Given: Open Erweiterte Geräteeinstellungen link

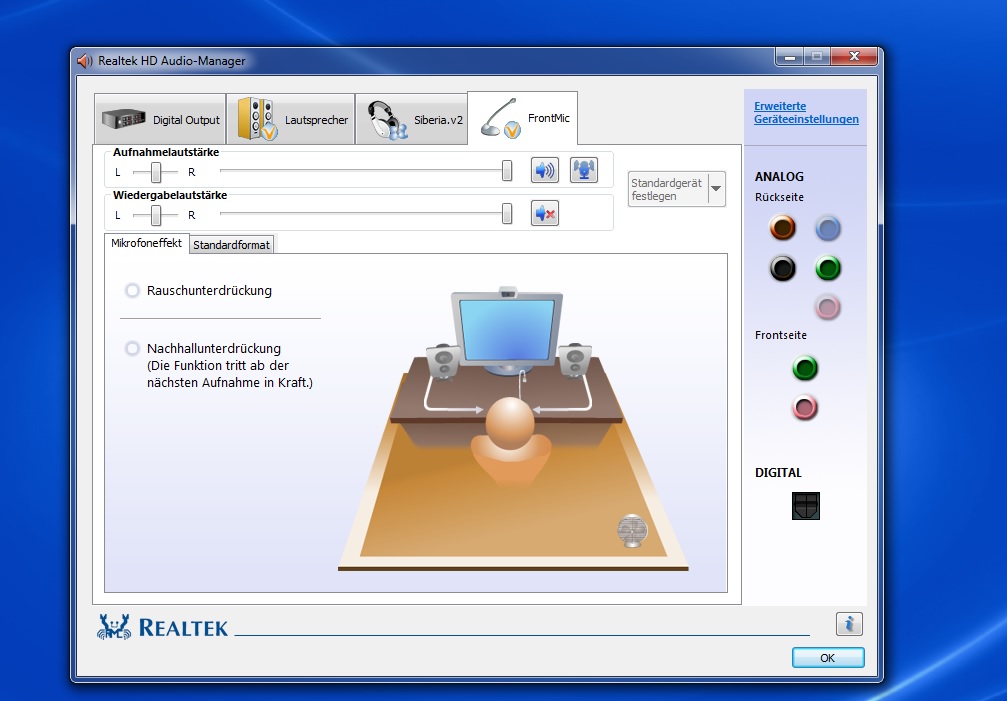Looking at the screenshot, I should pos(806,112).
